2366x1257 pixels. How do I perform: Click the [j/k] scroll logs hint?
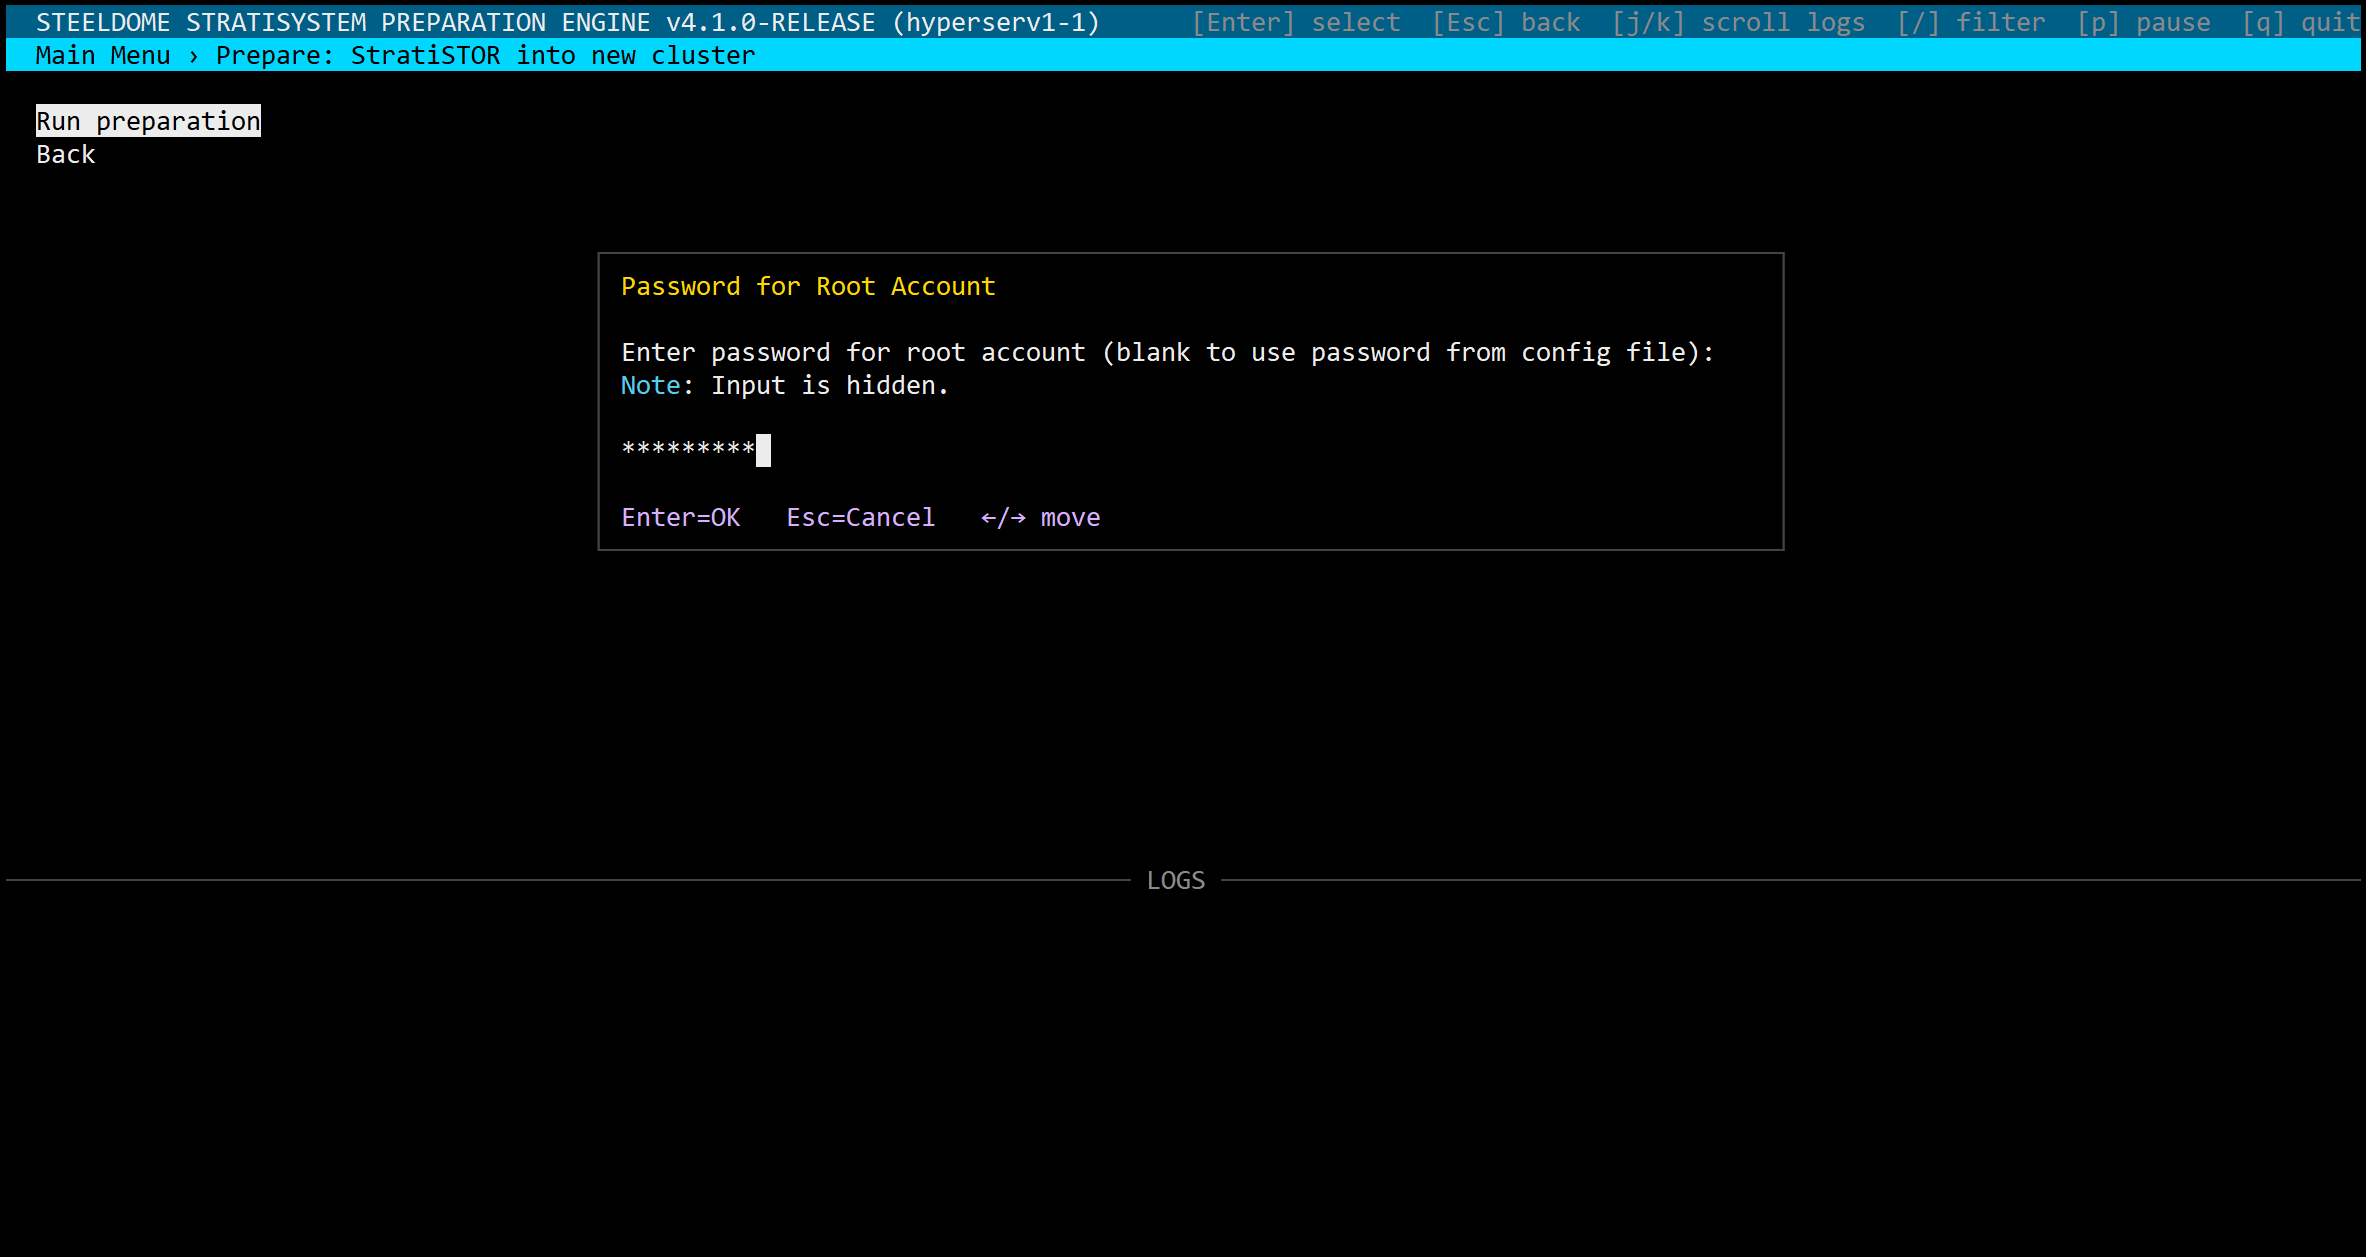point(1738,22)
